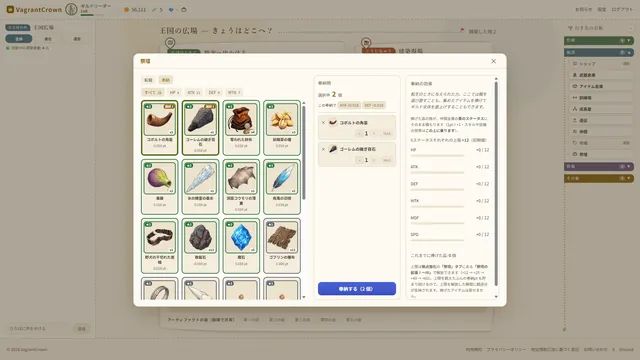Select the dark iron ore item card
640x360 pixels.
(200, 246)
